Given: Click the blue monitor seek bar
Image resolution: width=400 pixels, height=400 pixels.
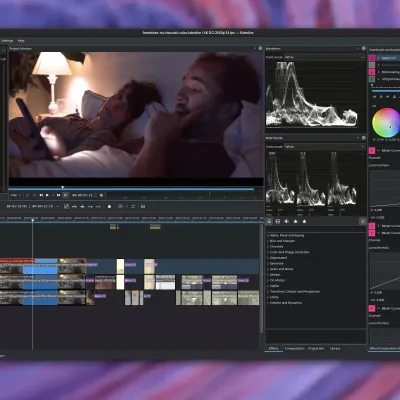Looking at the screenshot, I should [x=131, y=189].
